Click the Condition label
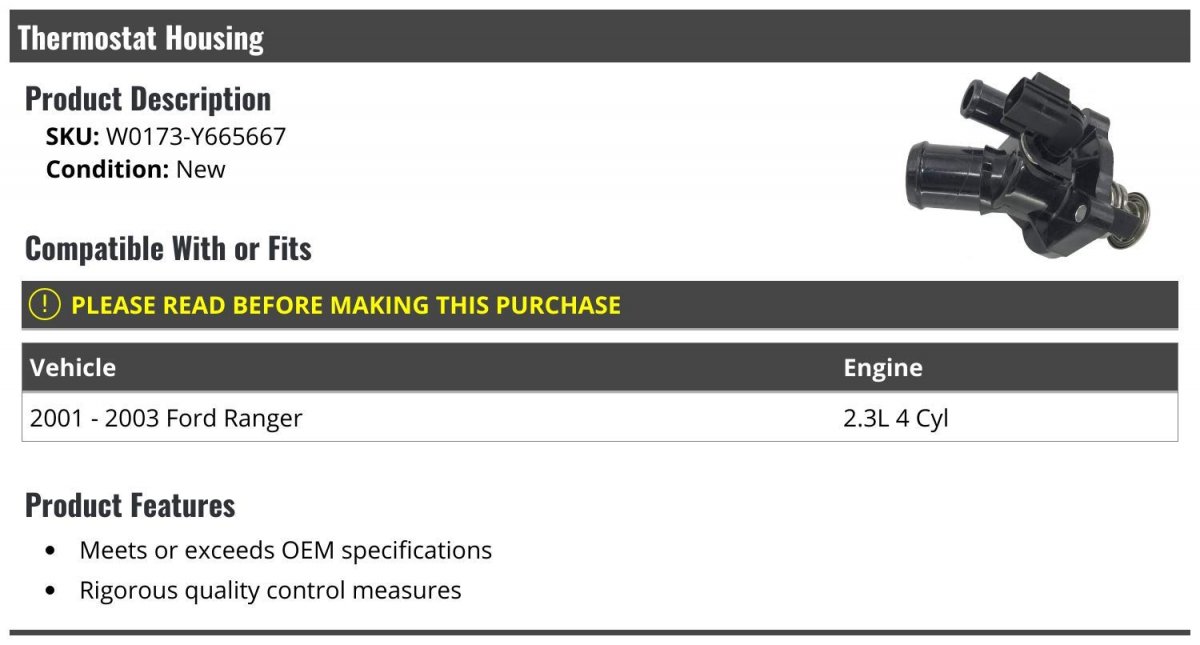Image resolution: width=1200 pixels, height=645 pixels. [x=107, y=169]
